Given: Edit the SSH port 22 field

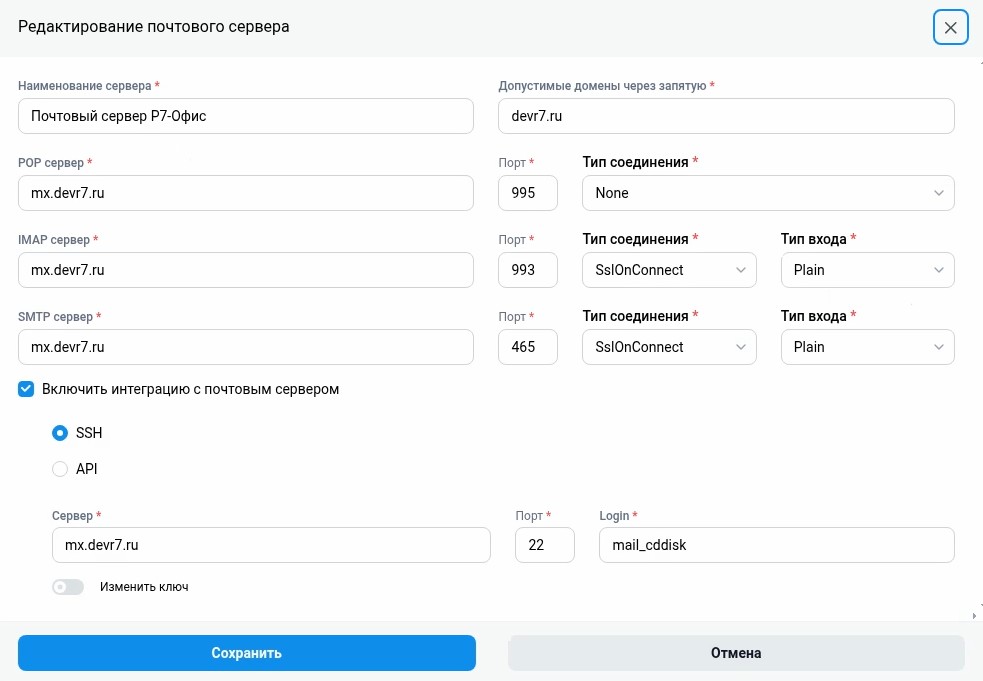Looking at the screenshot, I should pos(545,545).
